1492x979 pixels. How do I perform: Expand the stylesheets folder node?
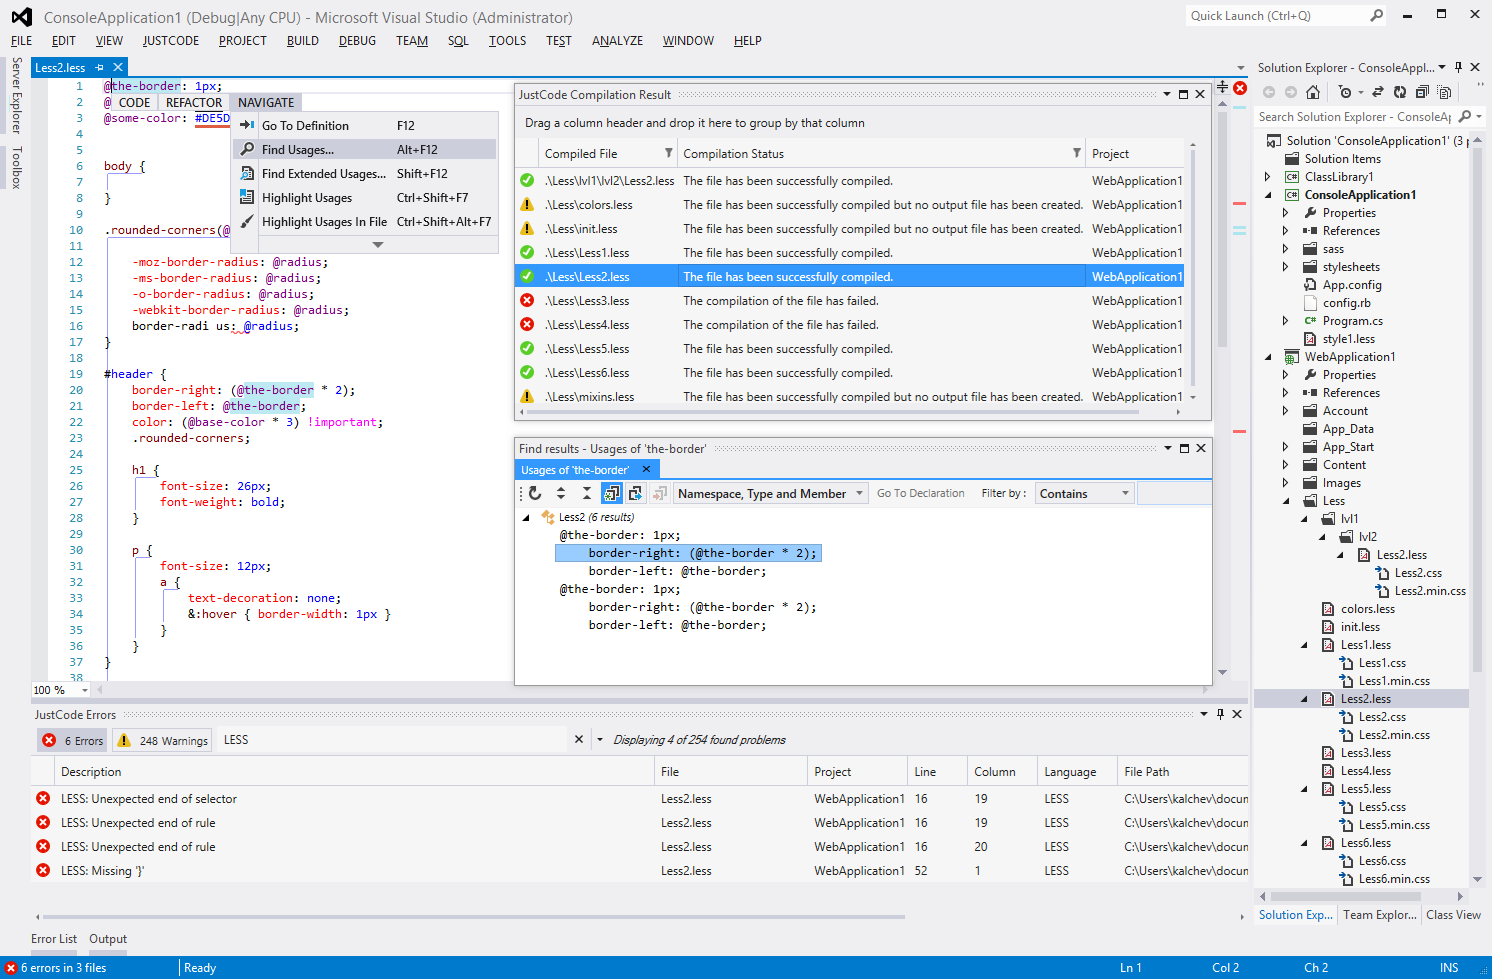click(x=1286, y=267)
